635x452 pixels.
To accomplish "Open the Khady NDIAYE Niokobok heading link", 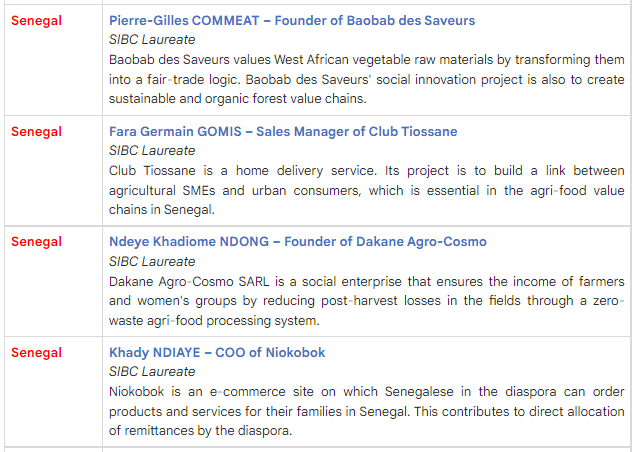I will coord(217,353).
